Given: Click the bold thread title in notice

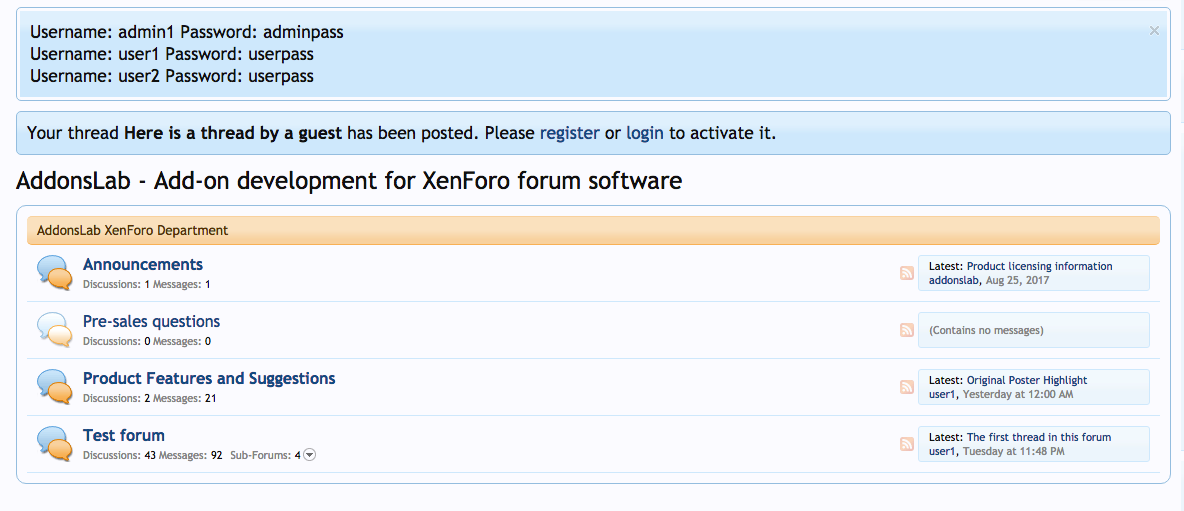Looking at the screenshot, I should click(x=233, y=134).
